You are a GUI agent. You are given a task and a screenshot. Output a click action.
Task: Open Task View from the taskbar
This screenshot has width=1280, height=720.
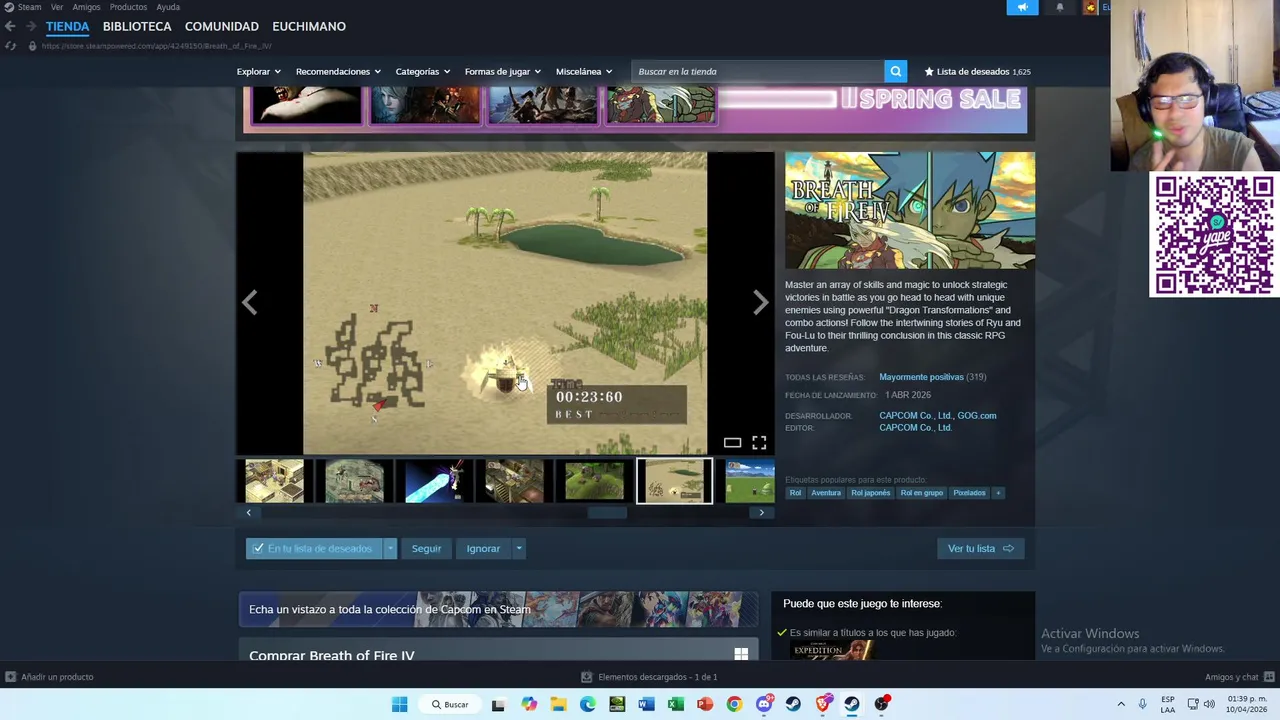[x=498, y=704]
